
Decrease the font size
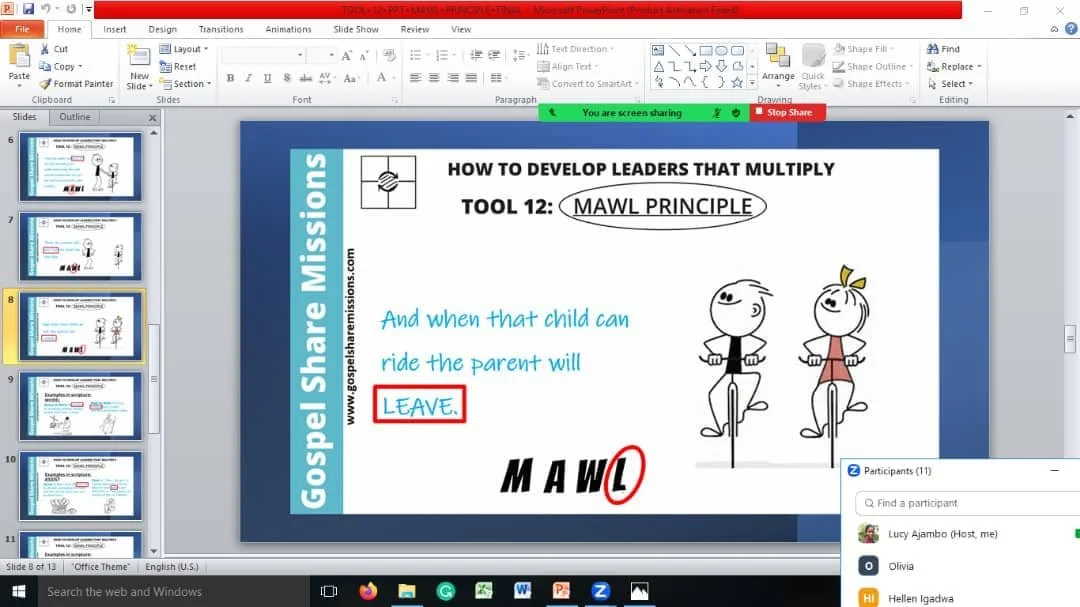(x=364, y=55)
